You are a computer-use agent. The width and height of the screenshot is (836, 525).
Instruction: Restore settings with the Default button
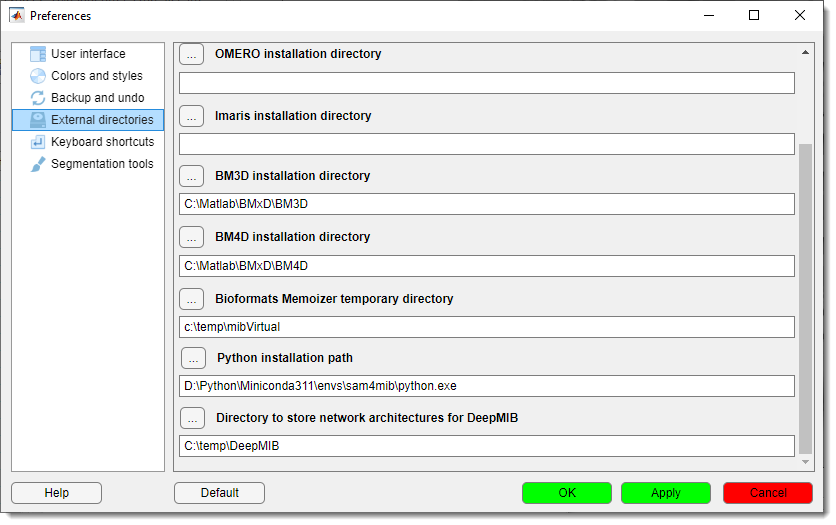[219, 493]
